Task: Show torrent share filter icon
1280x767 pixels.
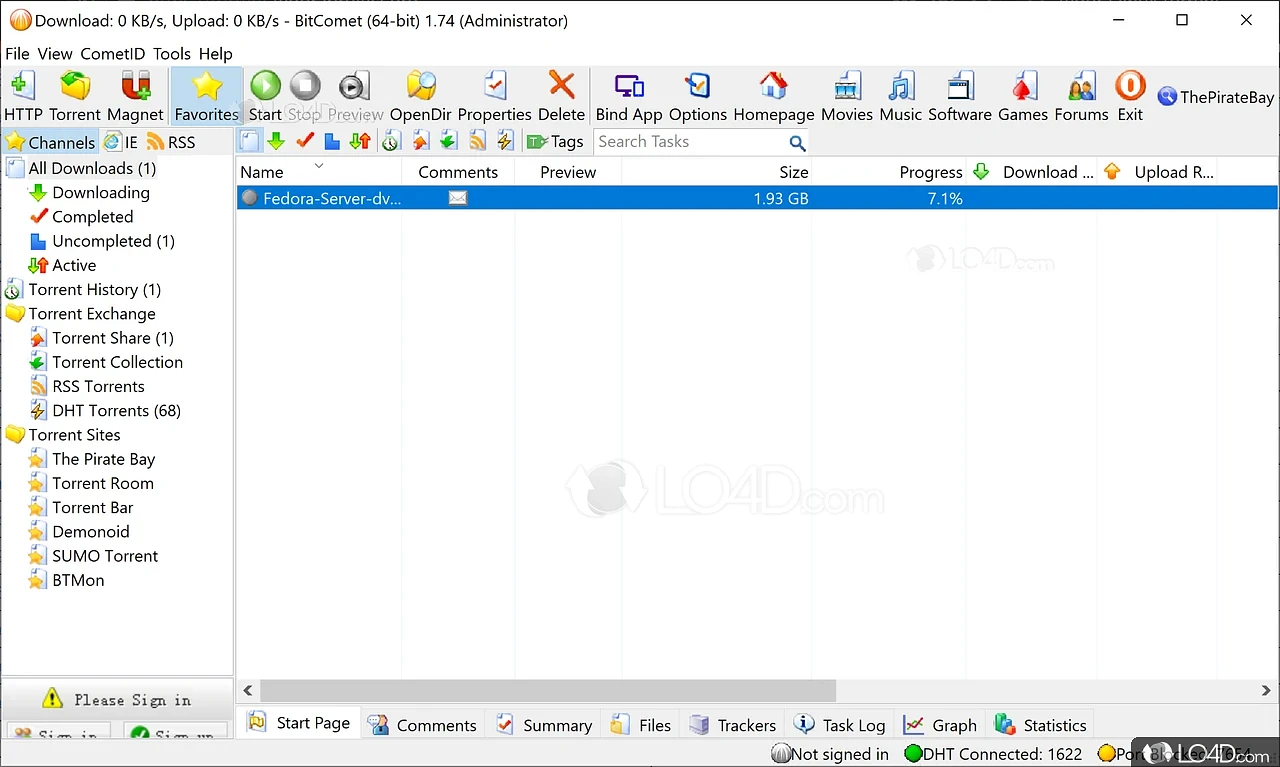Action: click(x=420, y=142)
